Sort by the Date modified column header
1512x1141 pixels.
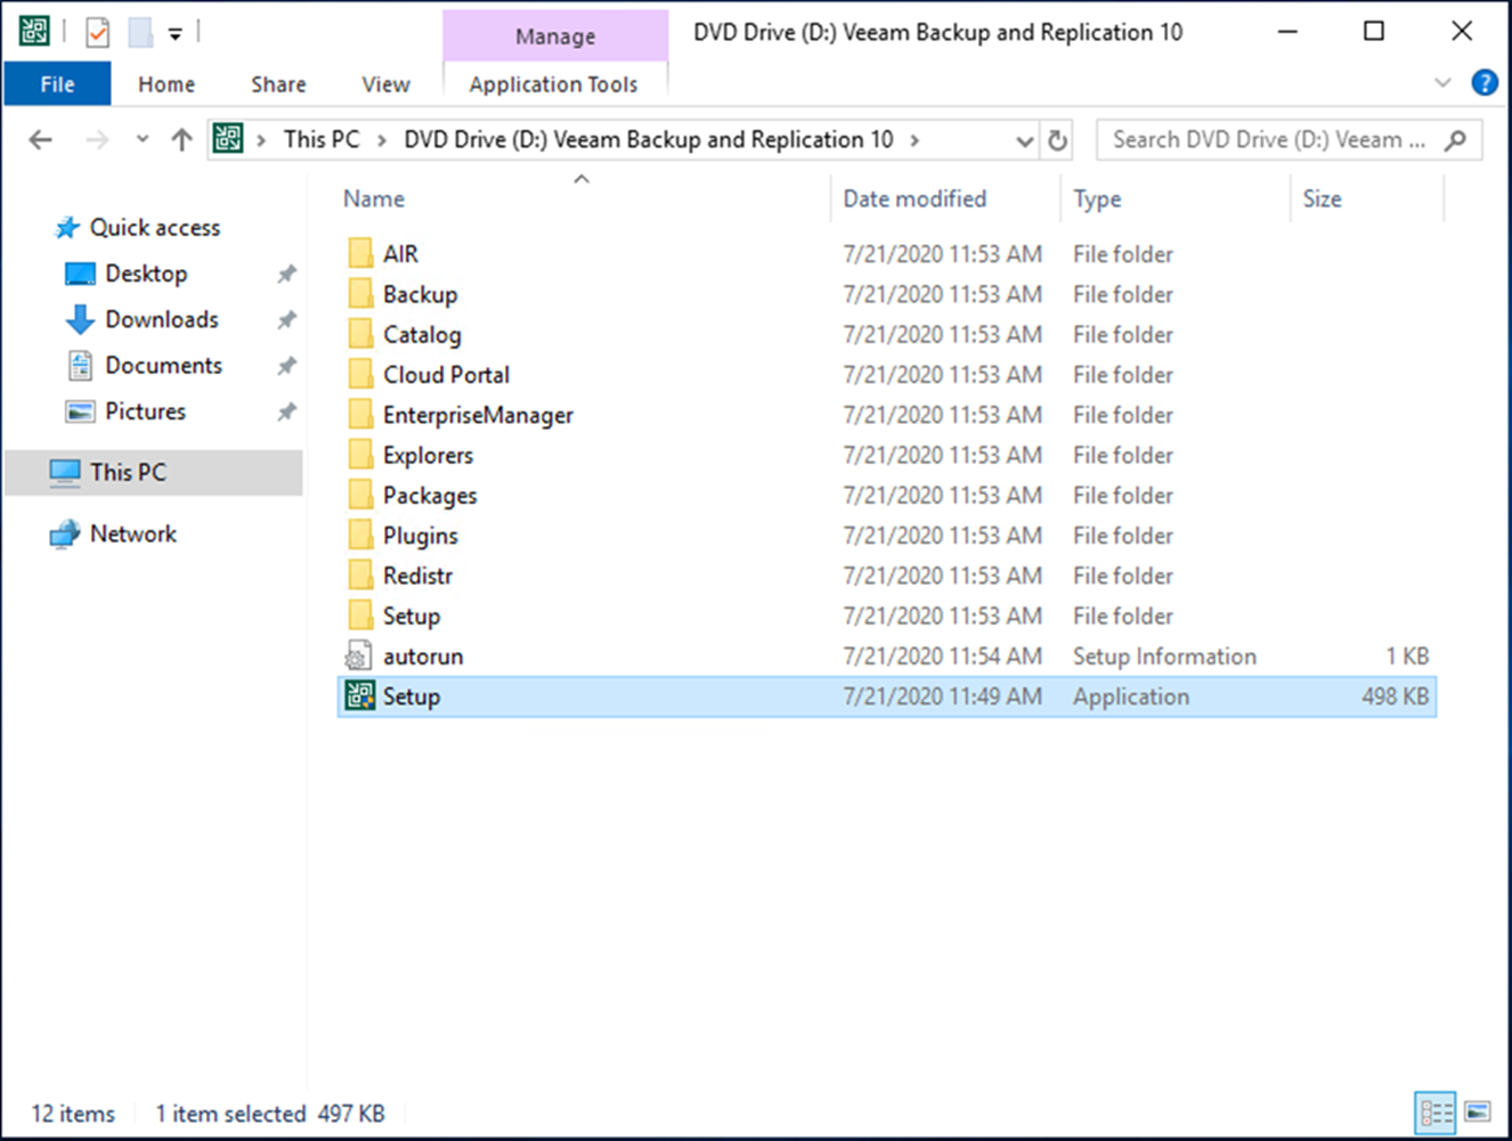pyautogui.click(x=914, y=199)
